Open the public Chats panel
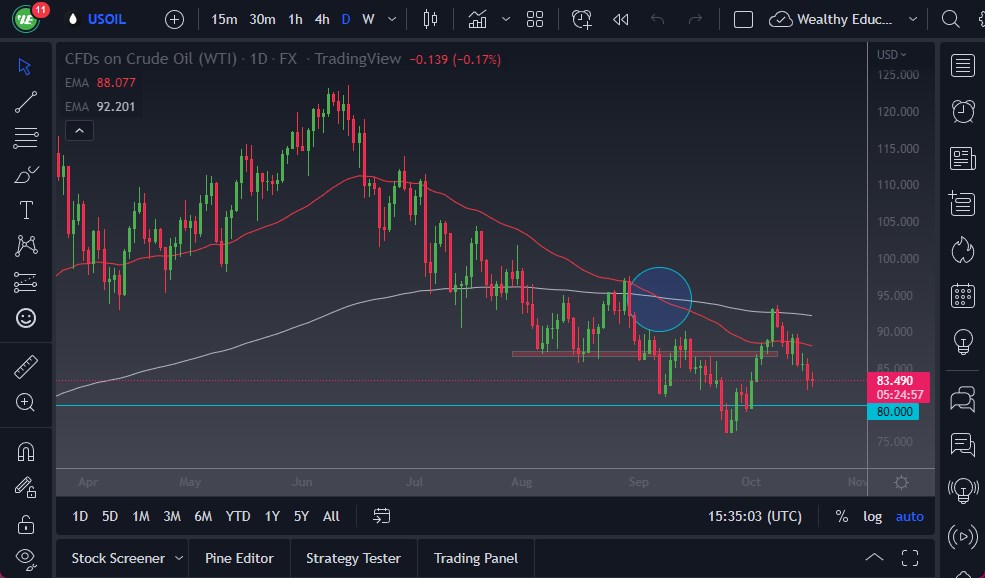Image resolution: width=985 pixels, height=578 pixels. coord(962,398)
